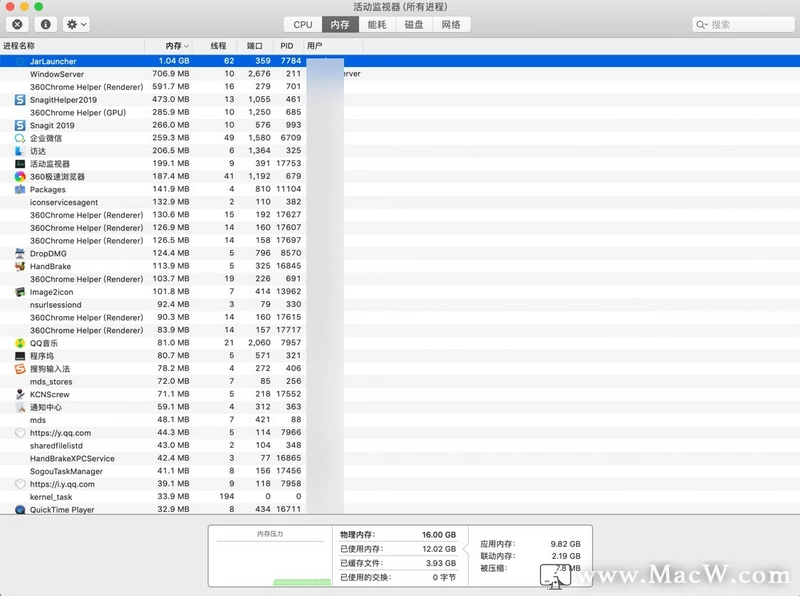The height and width of the screenshot is (596, 800).
Task: Click PID 17753 cell
Action: pos(288,163)
